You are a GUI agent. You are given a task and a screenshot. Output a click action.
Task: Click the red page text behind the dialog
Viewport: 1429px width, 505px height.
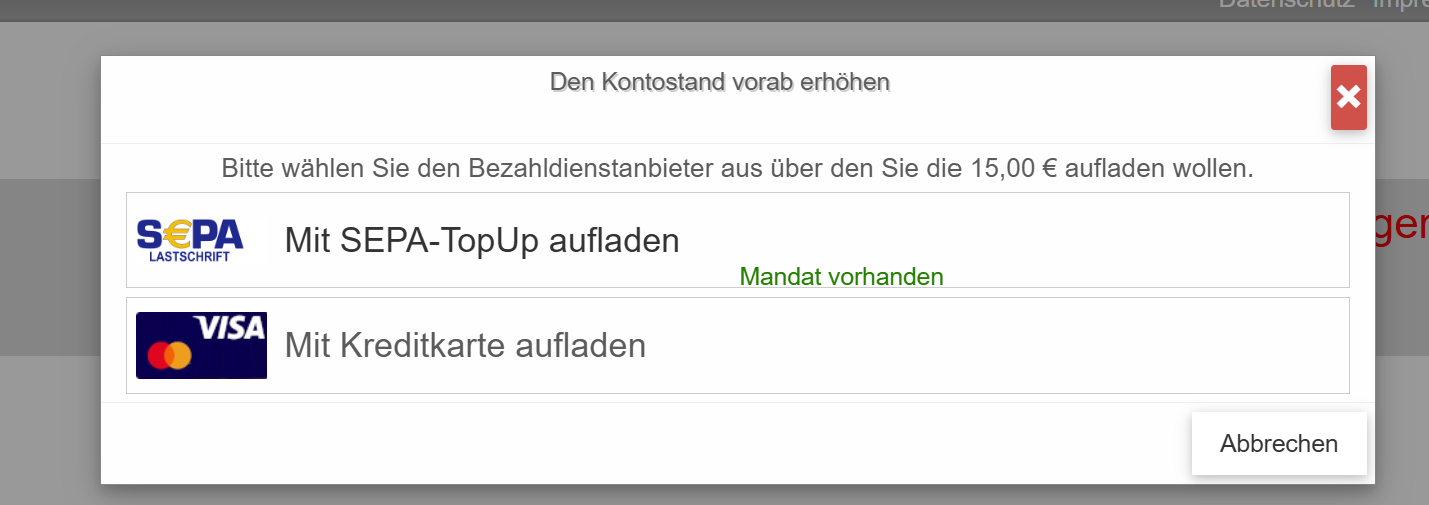(x=1401, y=226)
